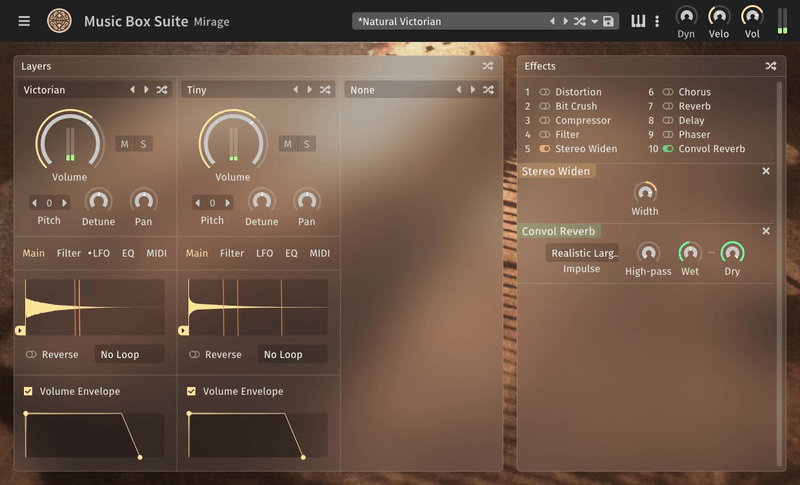
Task: Select next sample for the Victorian layer
Action: pos(146,90)
